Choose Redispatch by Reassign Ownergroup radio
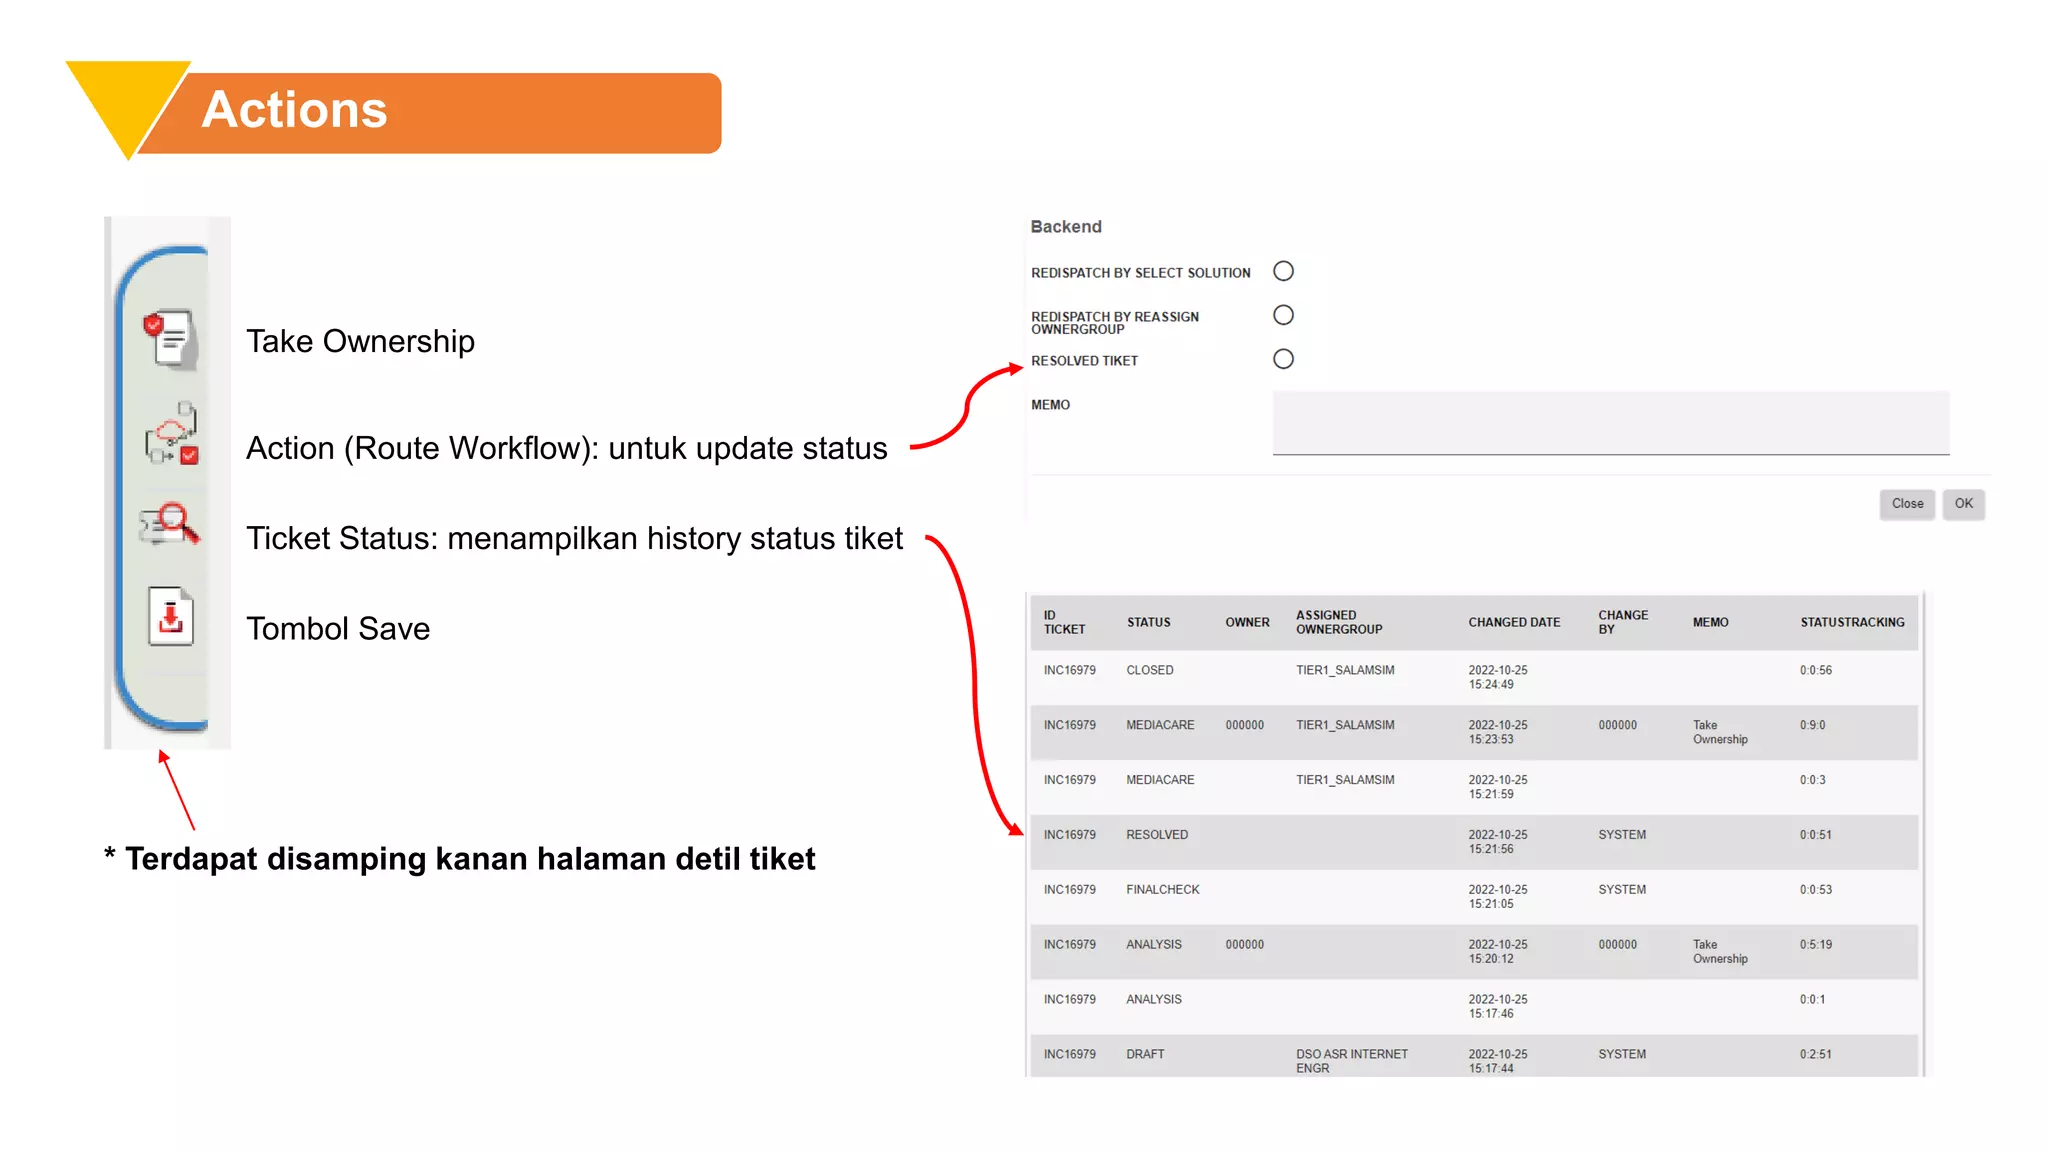Viewport: 2048px width, 1152px height. pyautogui.click(x=1283, y=315)
